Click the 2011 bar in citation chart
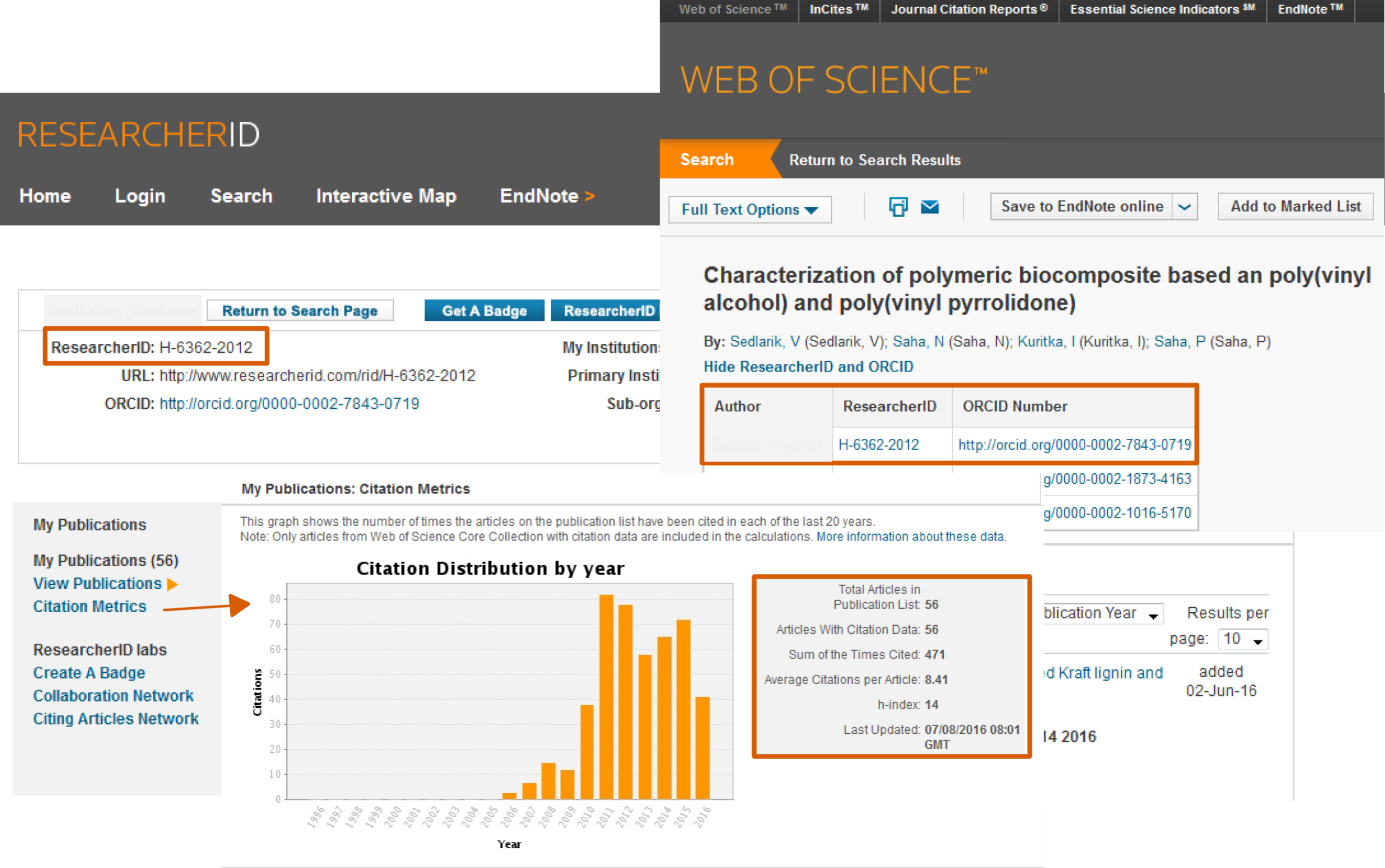Image resolution: width=1385 pixels, height=868 pixels. point(606,697)
